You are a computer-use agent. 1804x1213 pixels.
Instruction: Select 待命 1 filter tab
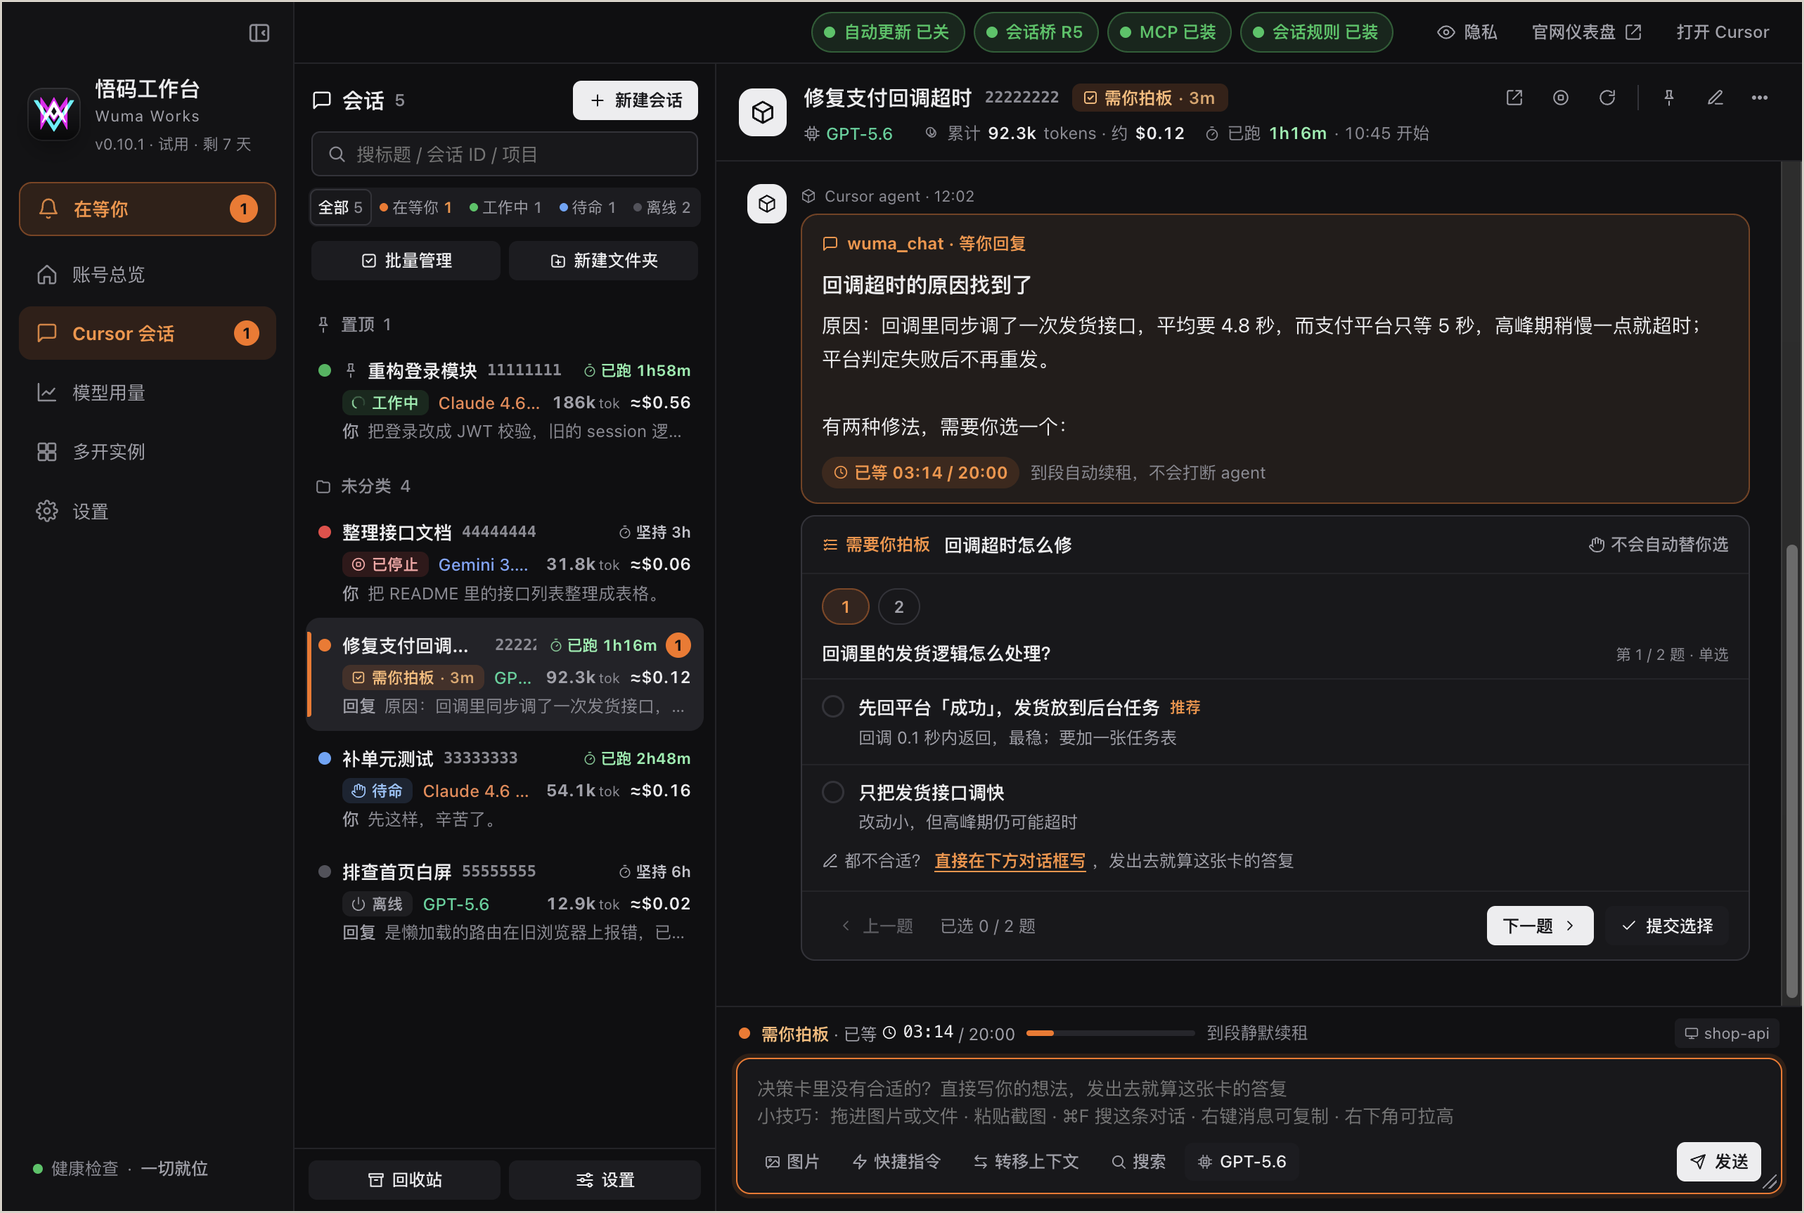click(x=588, y=207)
